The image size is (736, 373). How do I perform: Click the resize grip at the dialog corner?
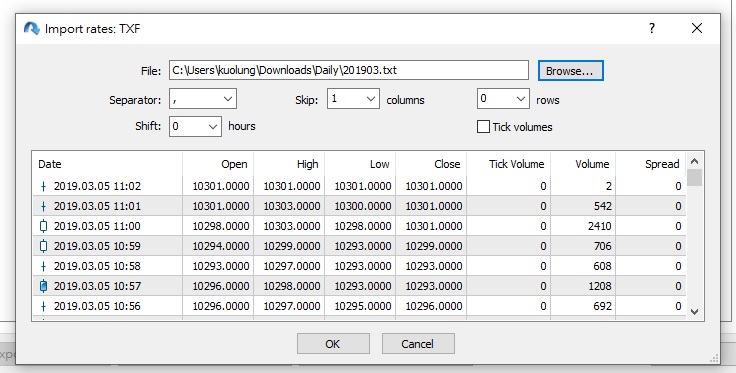pos(714,359)
